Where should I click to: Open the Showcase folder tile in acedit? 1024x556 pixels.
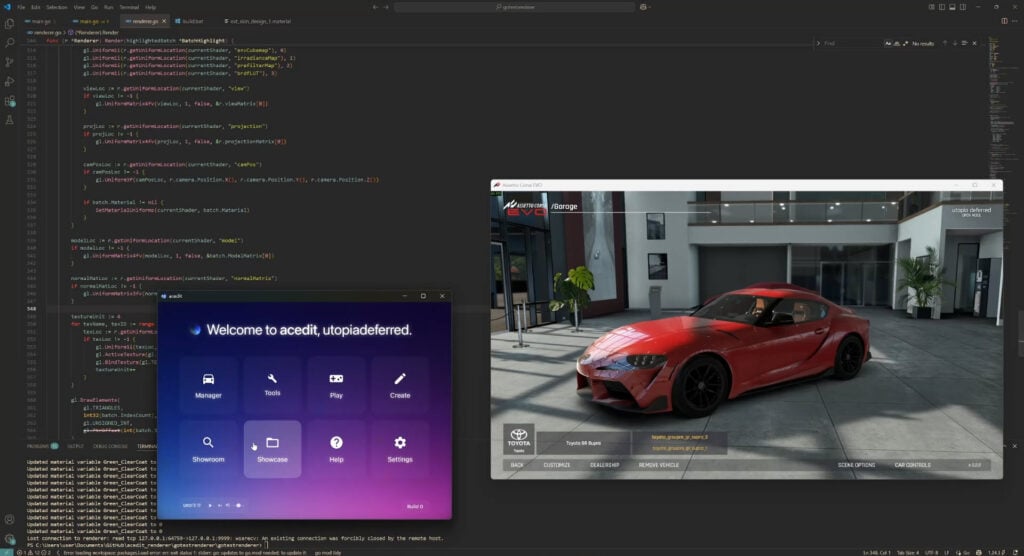272,450
